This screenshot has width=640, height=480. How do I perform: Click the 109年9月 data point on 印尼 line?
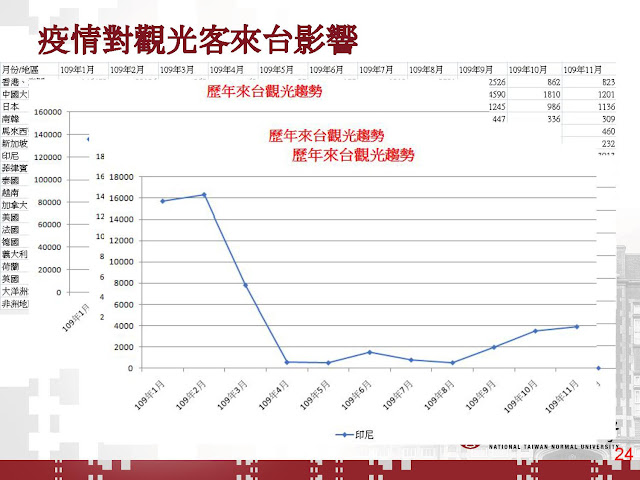(494, 347)
